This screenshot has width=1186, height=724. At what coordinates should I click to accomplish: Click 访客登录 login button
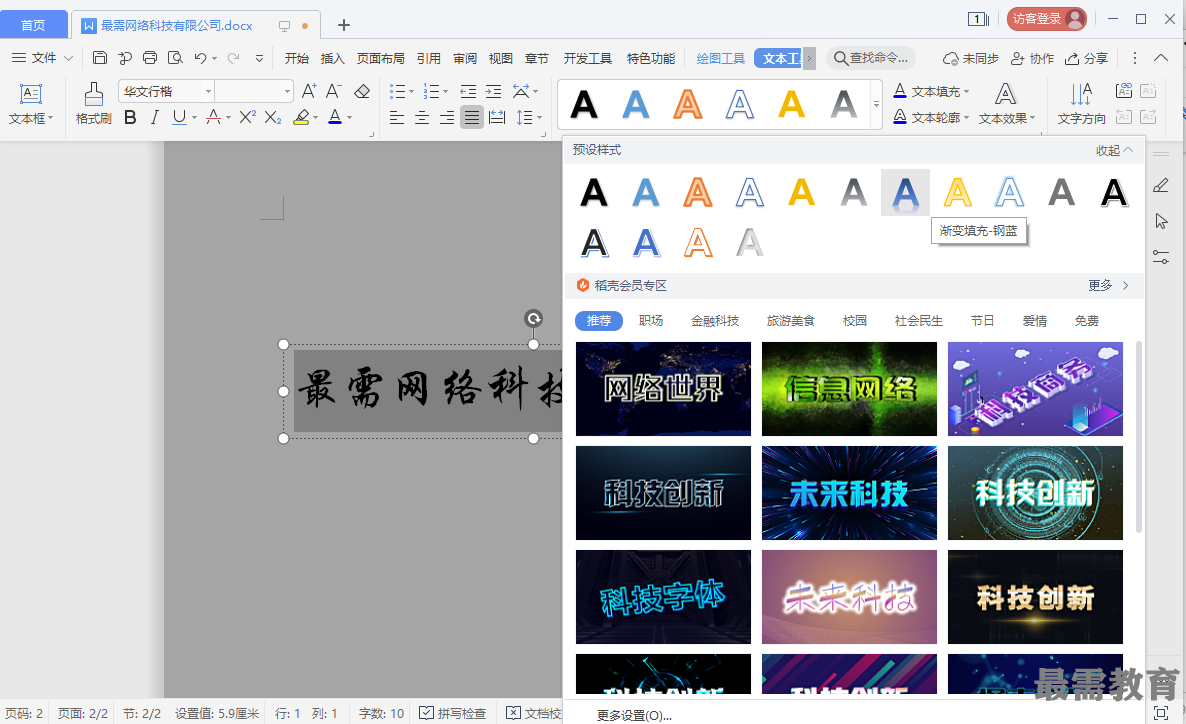coord(1047,19)
